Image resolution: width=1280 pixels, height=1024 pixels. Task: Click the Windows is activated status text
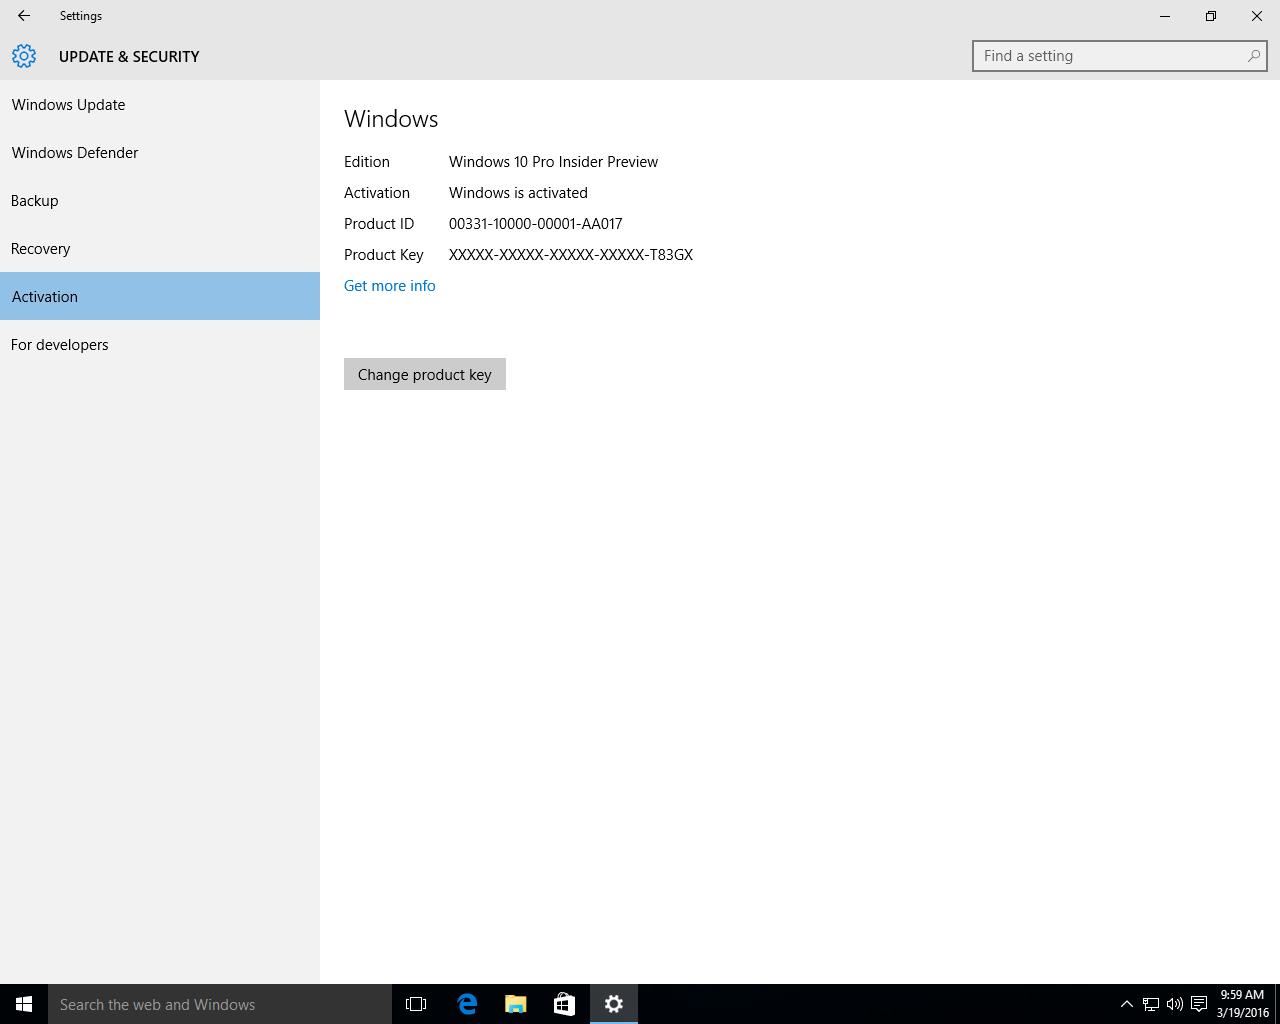click(x=518, y=193)
